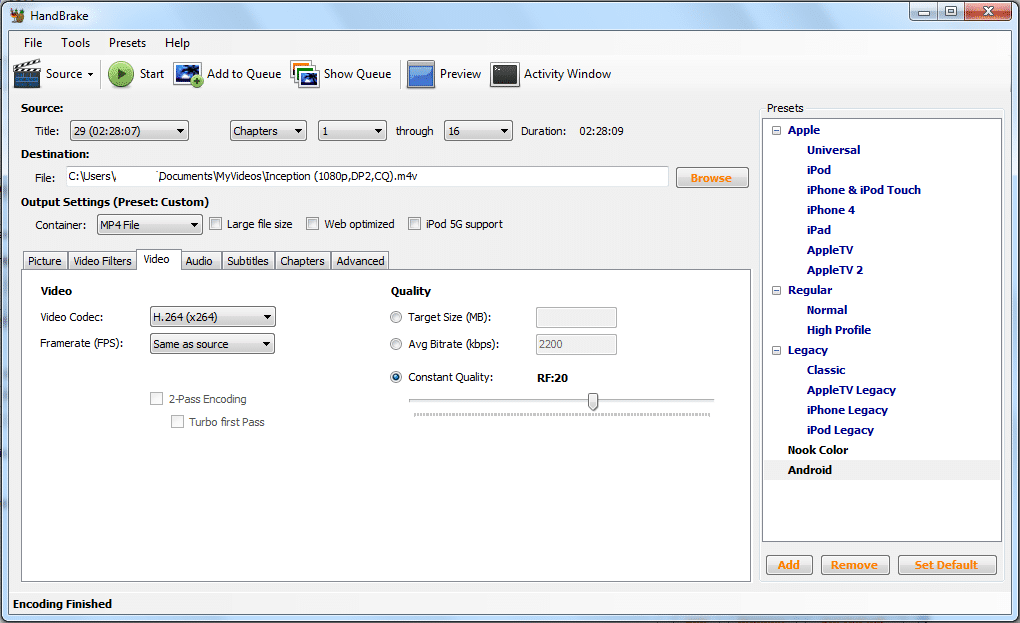Select the Android preset
The image size is (1020, 623).
(809, 470)
